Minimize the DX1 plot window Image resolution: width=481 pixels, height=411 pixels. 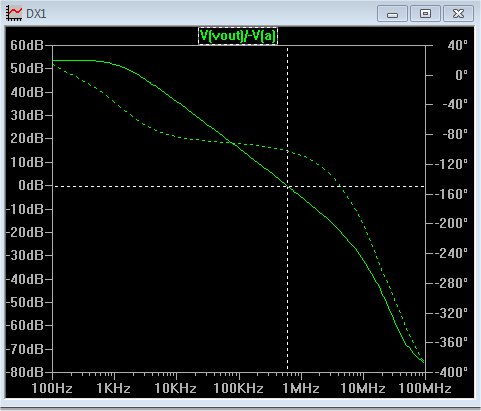pyautogui.click(x=392, y=14)
